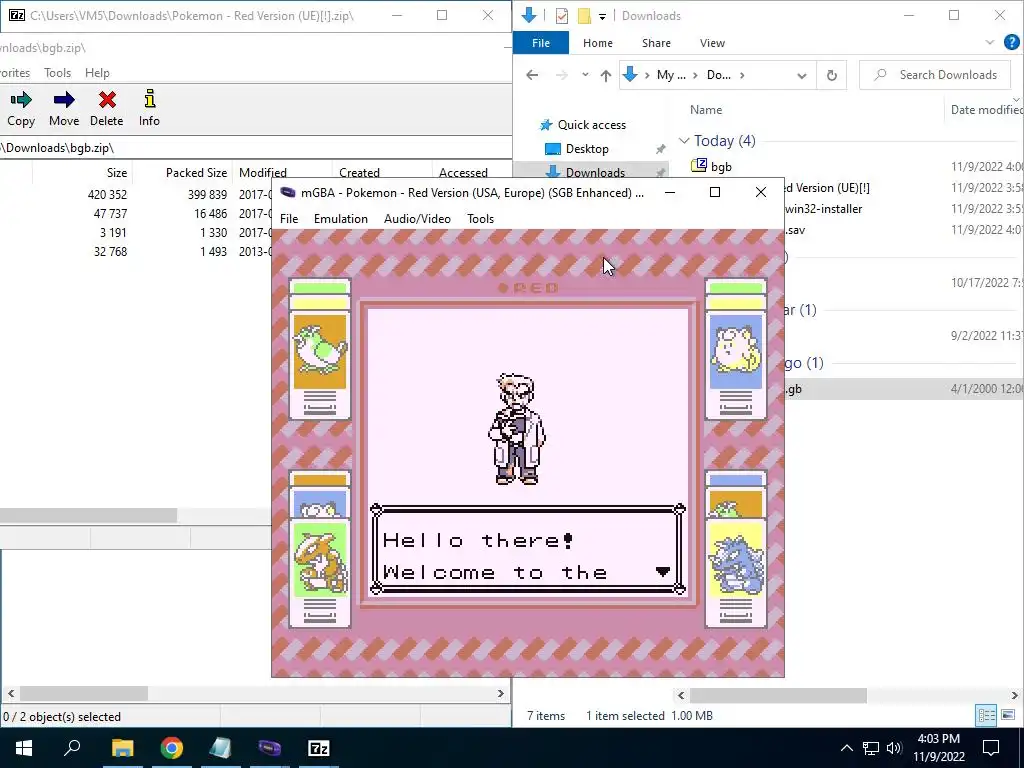Click the Copy icon in 7-Zip toolbar

21,100
